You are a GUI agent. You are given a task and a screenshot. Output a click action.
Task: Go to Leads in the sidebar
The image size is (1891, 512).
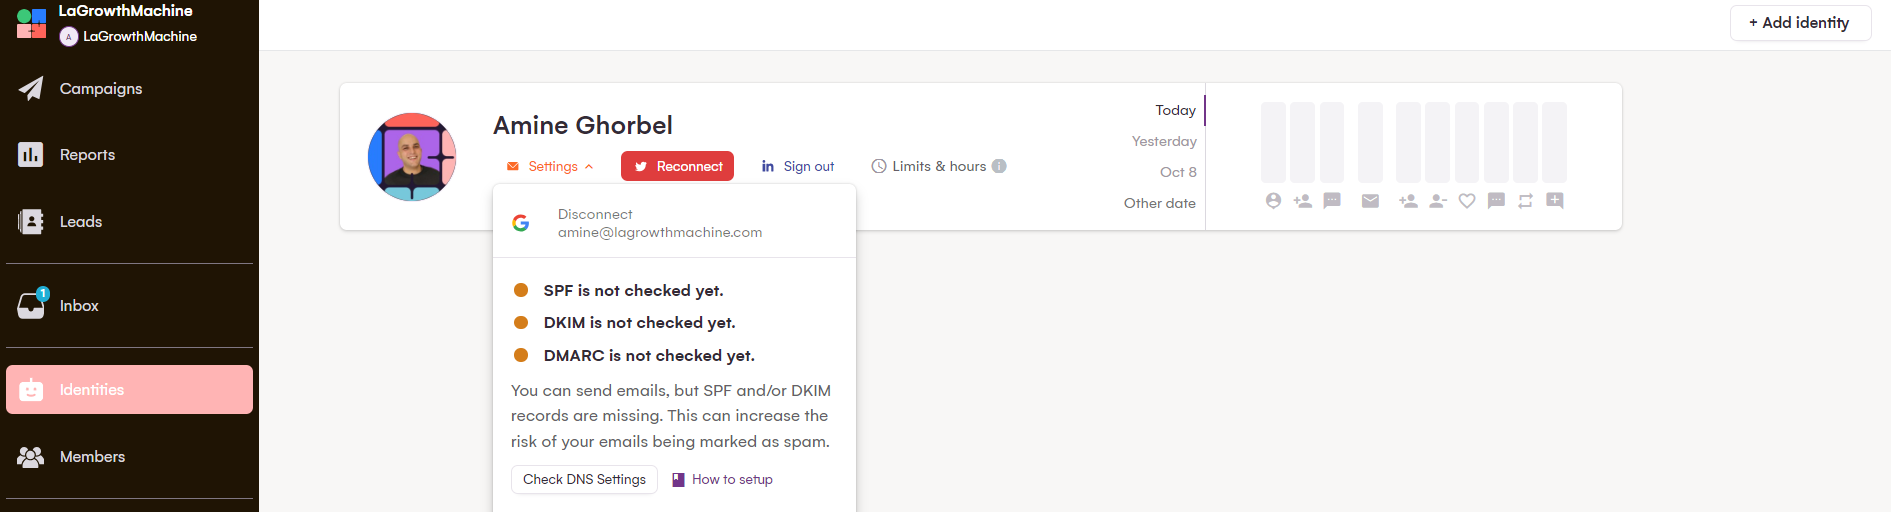[x=80, y=222]
